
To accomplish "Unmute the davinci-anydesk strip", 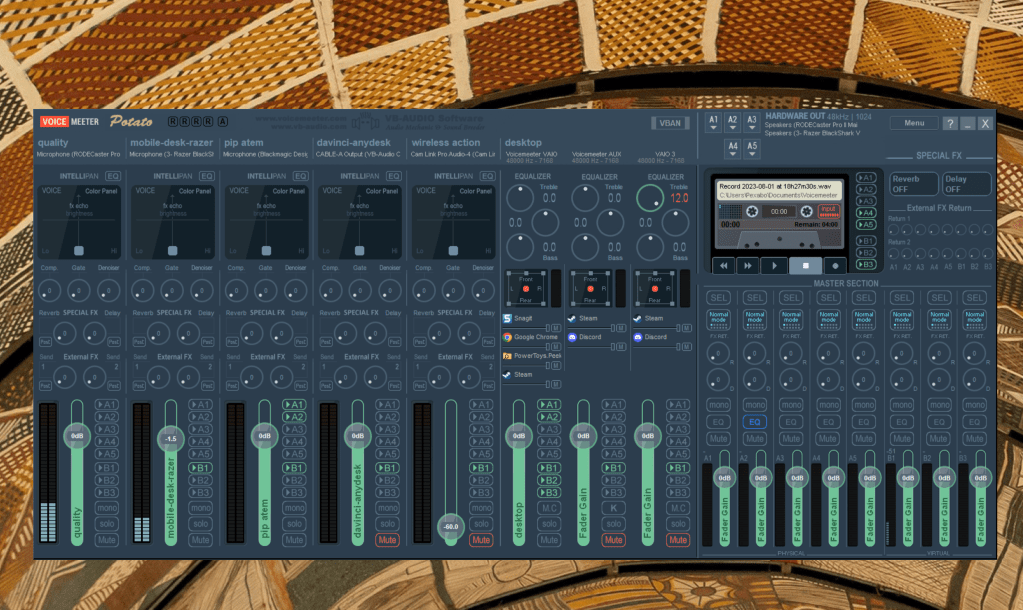I will point(388,540).
